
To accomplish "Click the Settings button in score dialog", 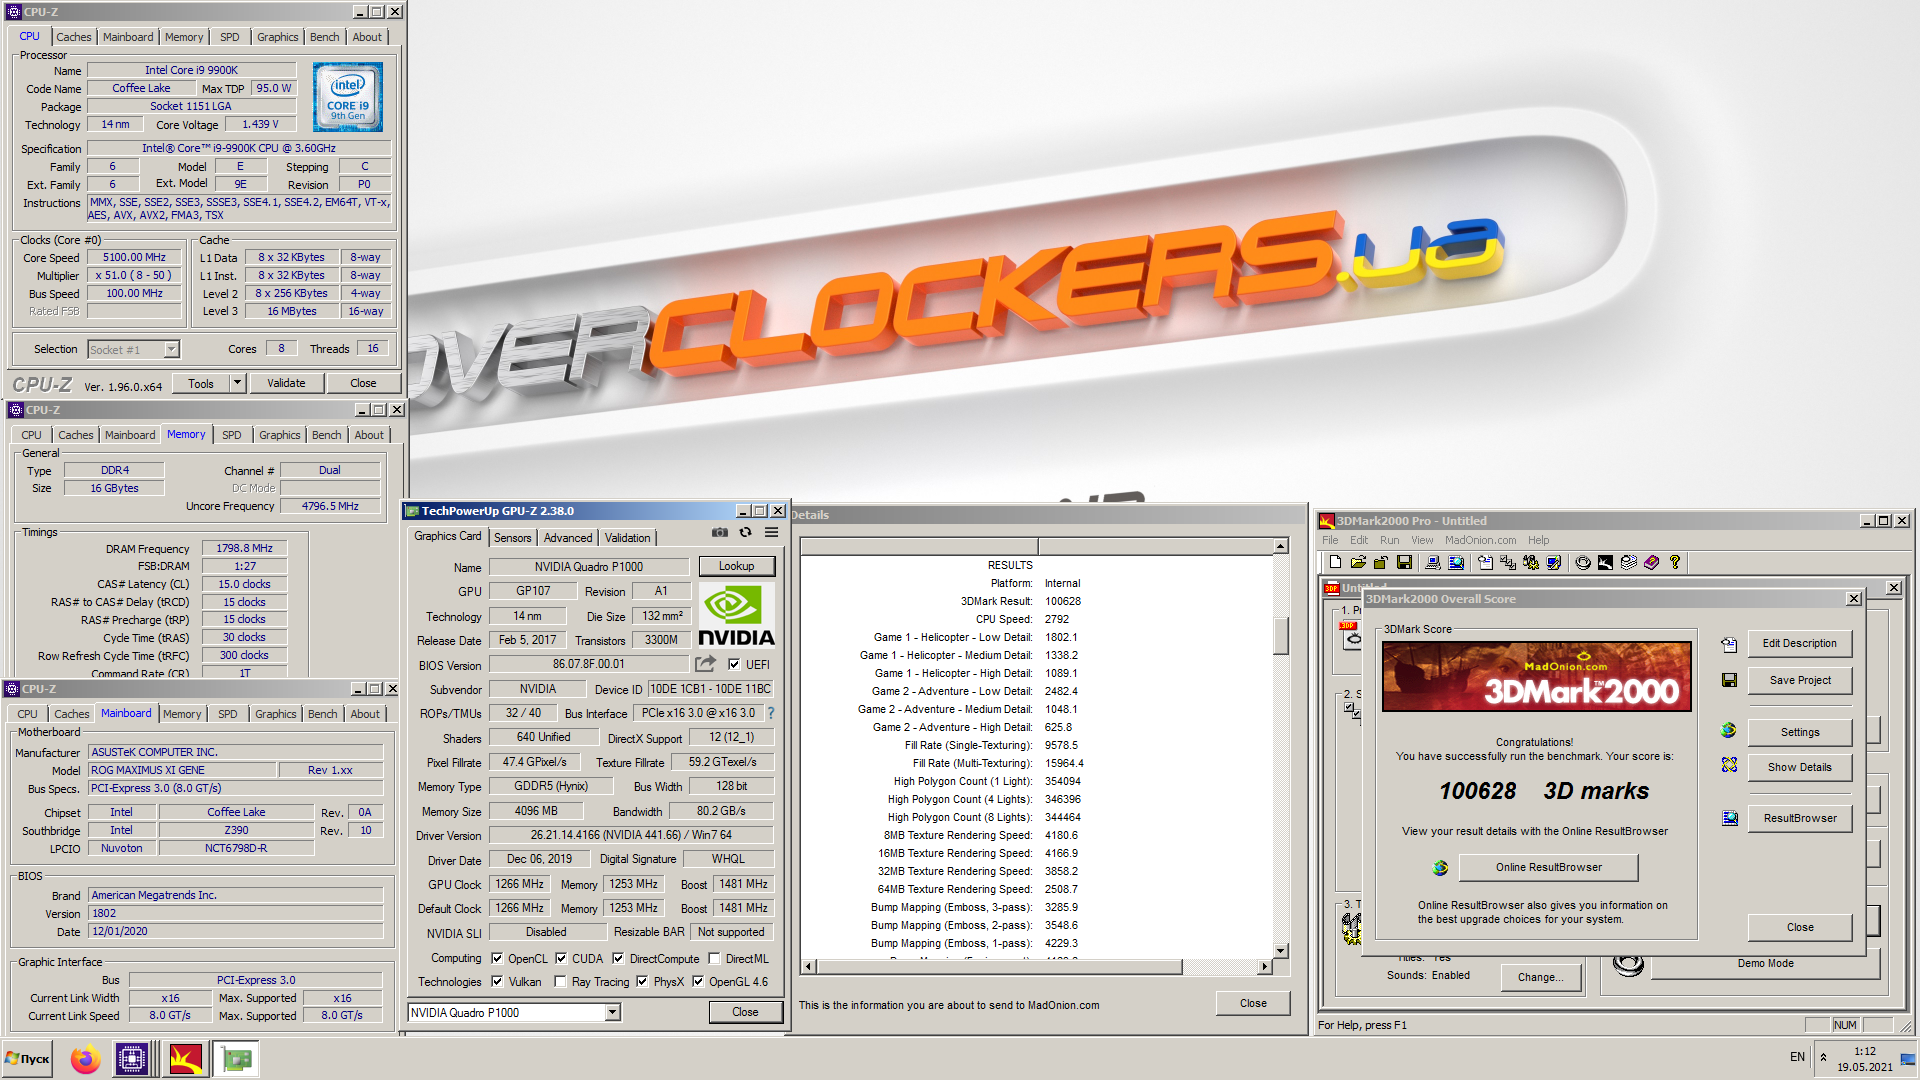I will tap(1799, 733).
